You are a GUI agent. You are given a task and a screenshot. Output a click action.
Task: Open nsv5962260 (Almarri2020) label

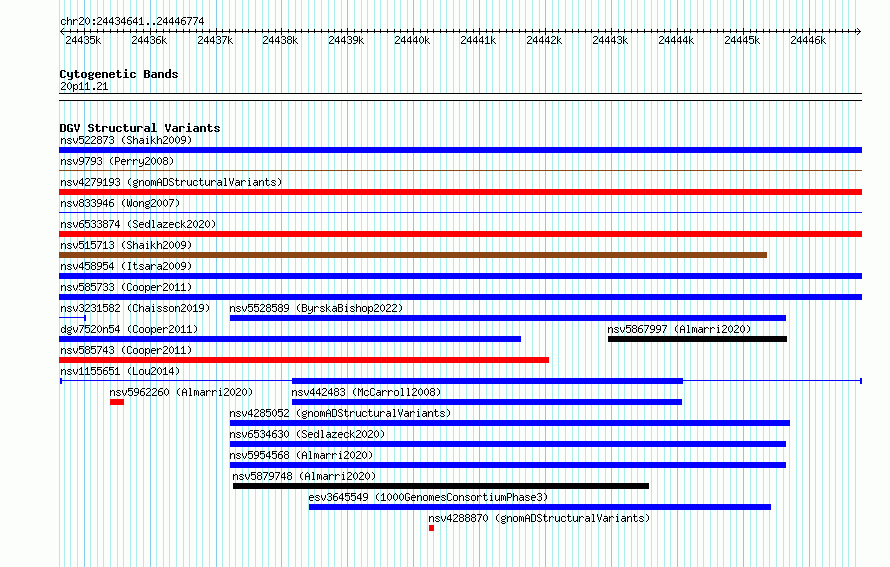click(x=181, y=392)
